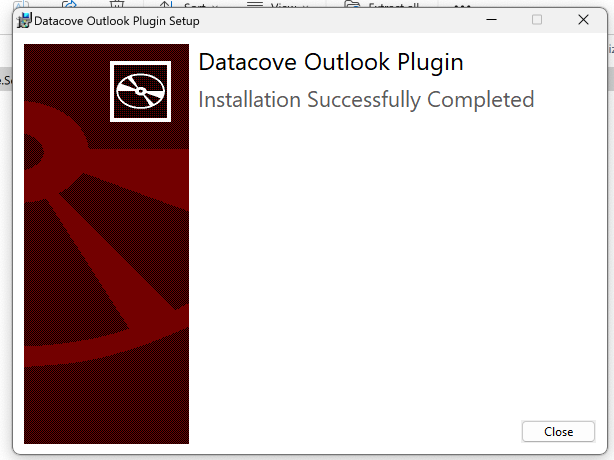Click the Extract all folder icon
This screenshot has width=614, height=460.
351,4
